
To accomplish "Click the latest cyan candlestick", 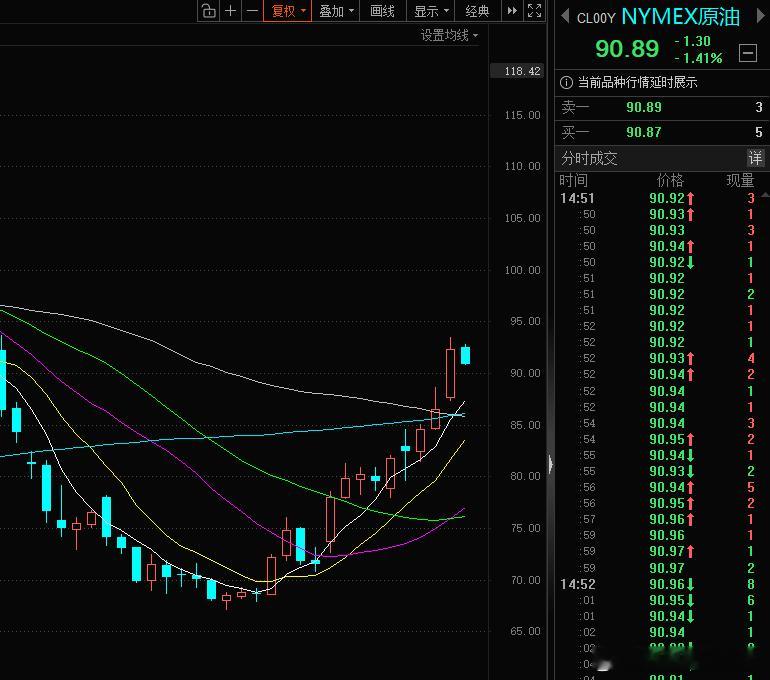I will click(466, 355).
